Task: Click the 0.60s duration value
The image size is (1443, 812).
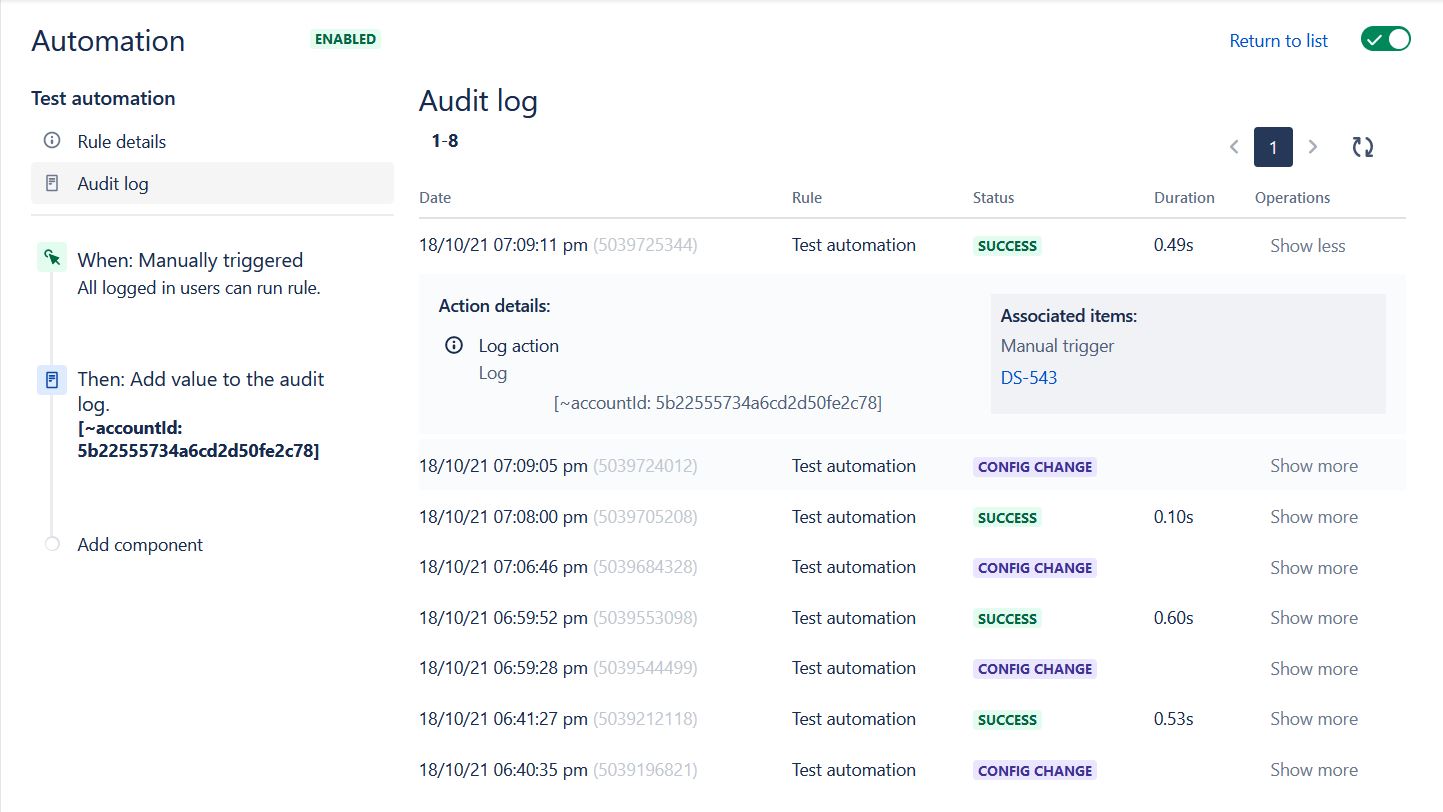Action: click(x=1174, y=618)
